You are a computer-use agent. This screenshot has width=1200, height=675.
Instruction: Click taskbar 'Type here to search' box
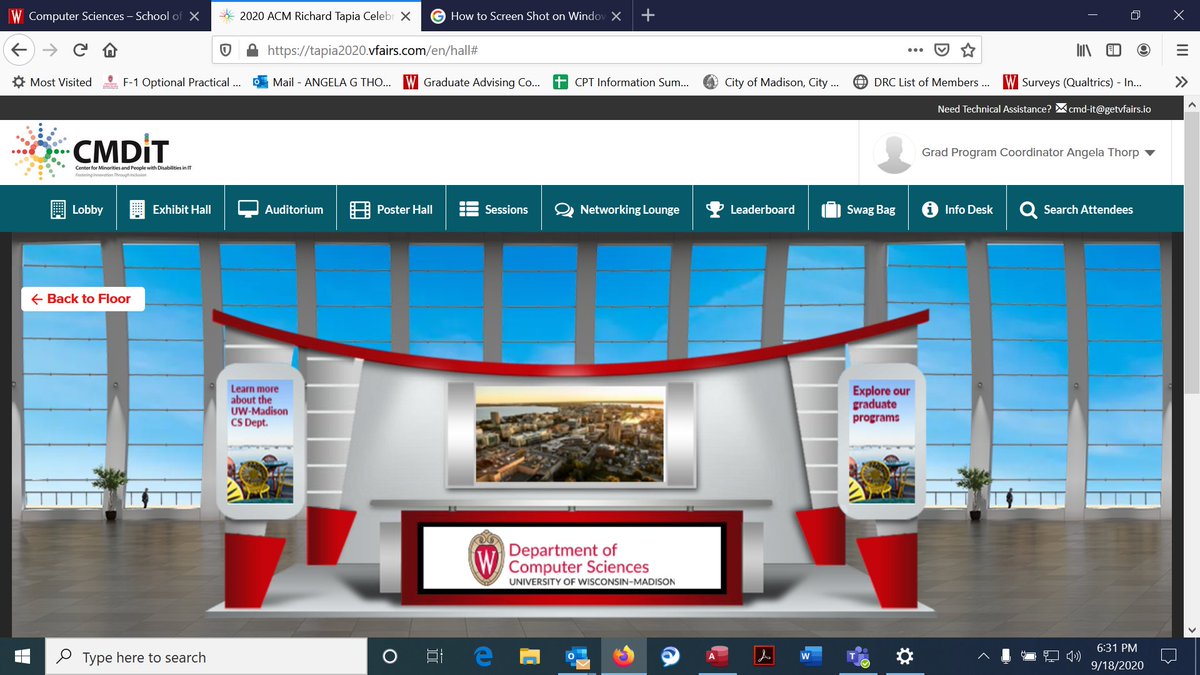click(206, 657)
